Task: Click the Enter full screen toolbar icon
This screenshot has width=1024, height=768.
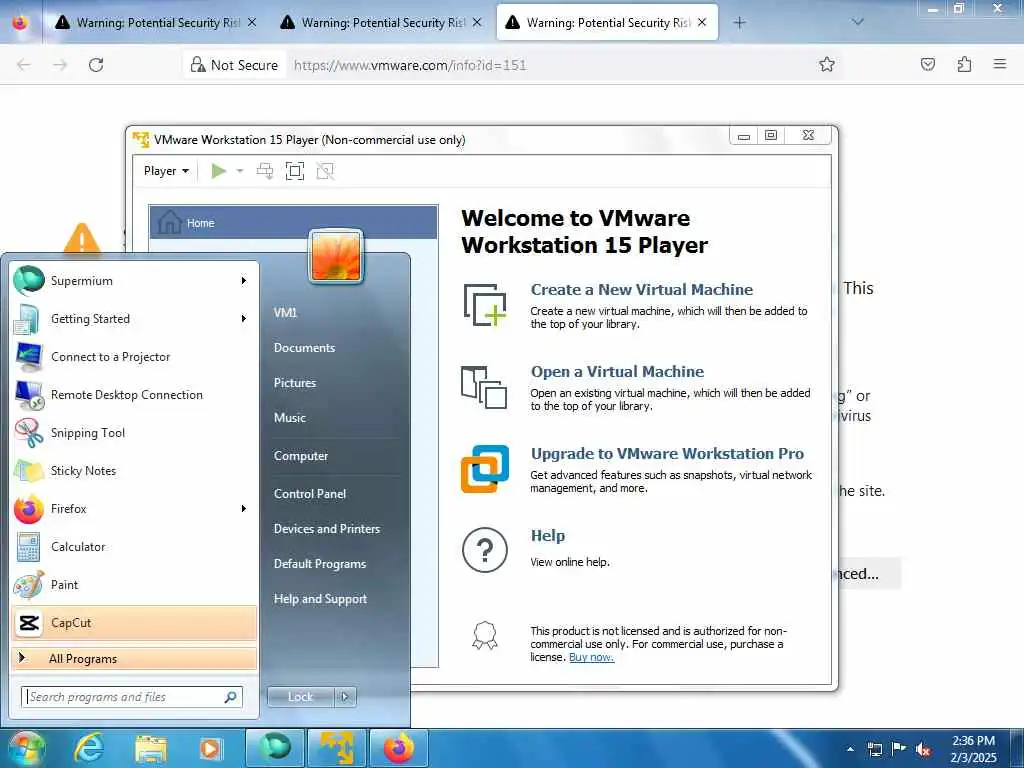Action: click(x=295, y=171)
